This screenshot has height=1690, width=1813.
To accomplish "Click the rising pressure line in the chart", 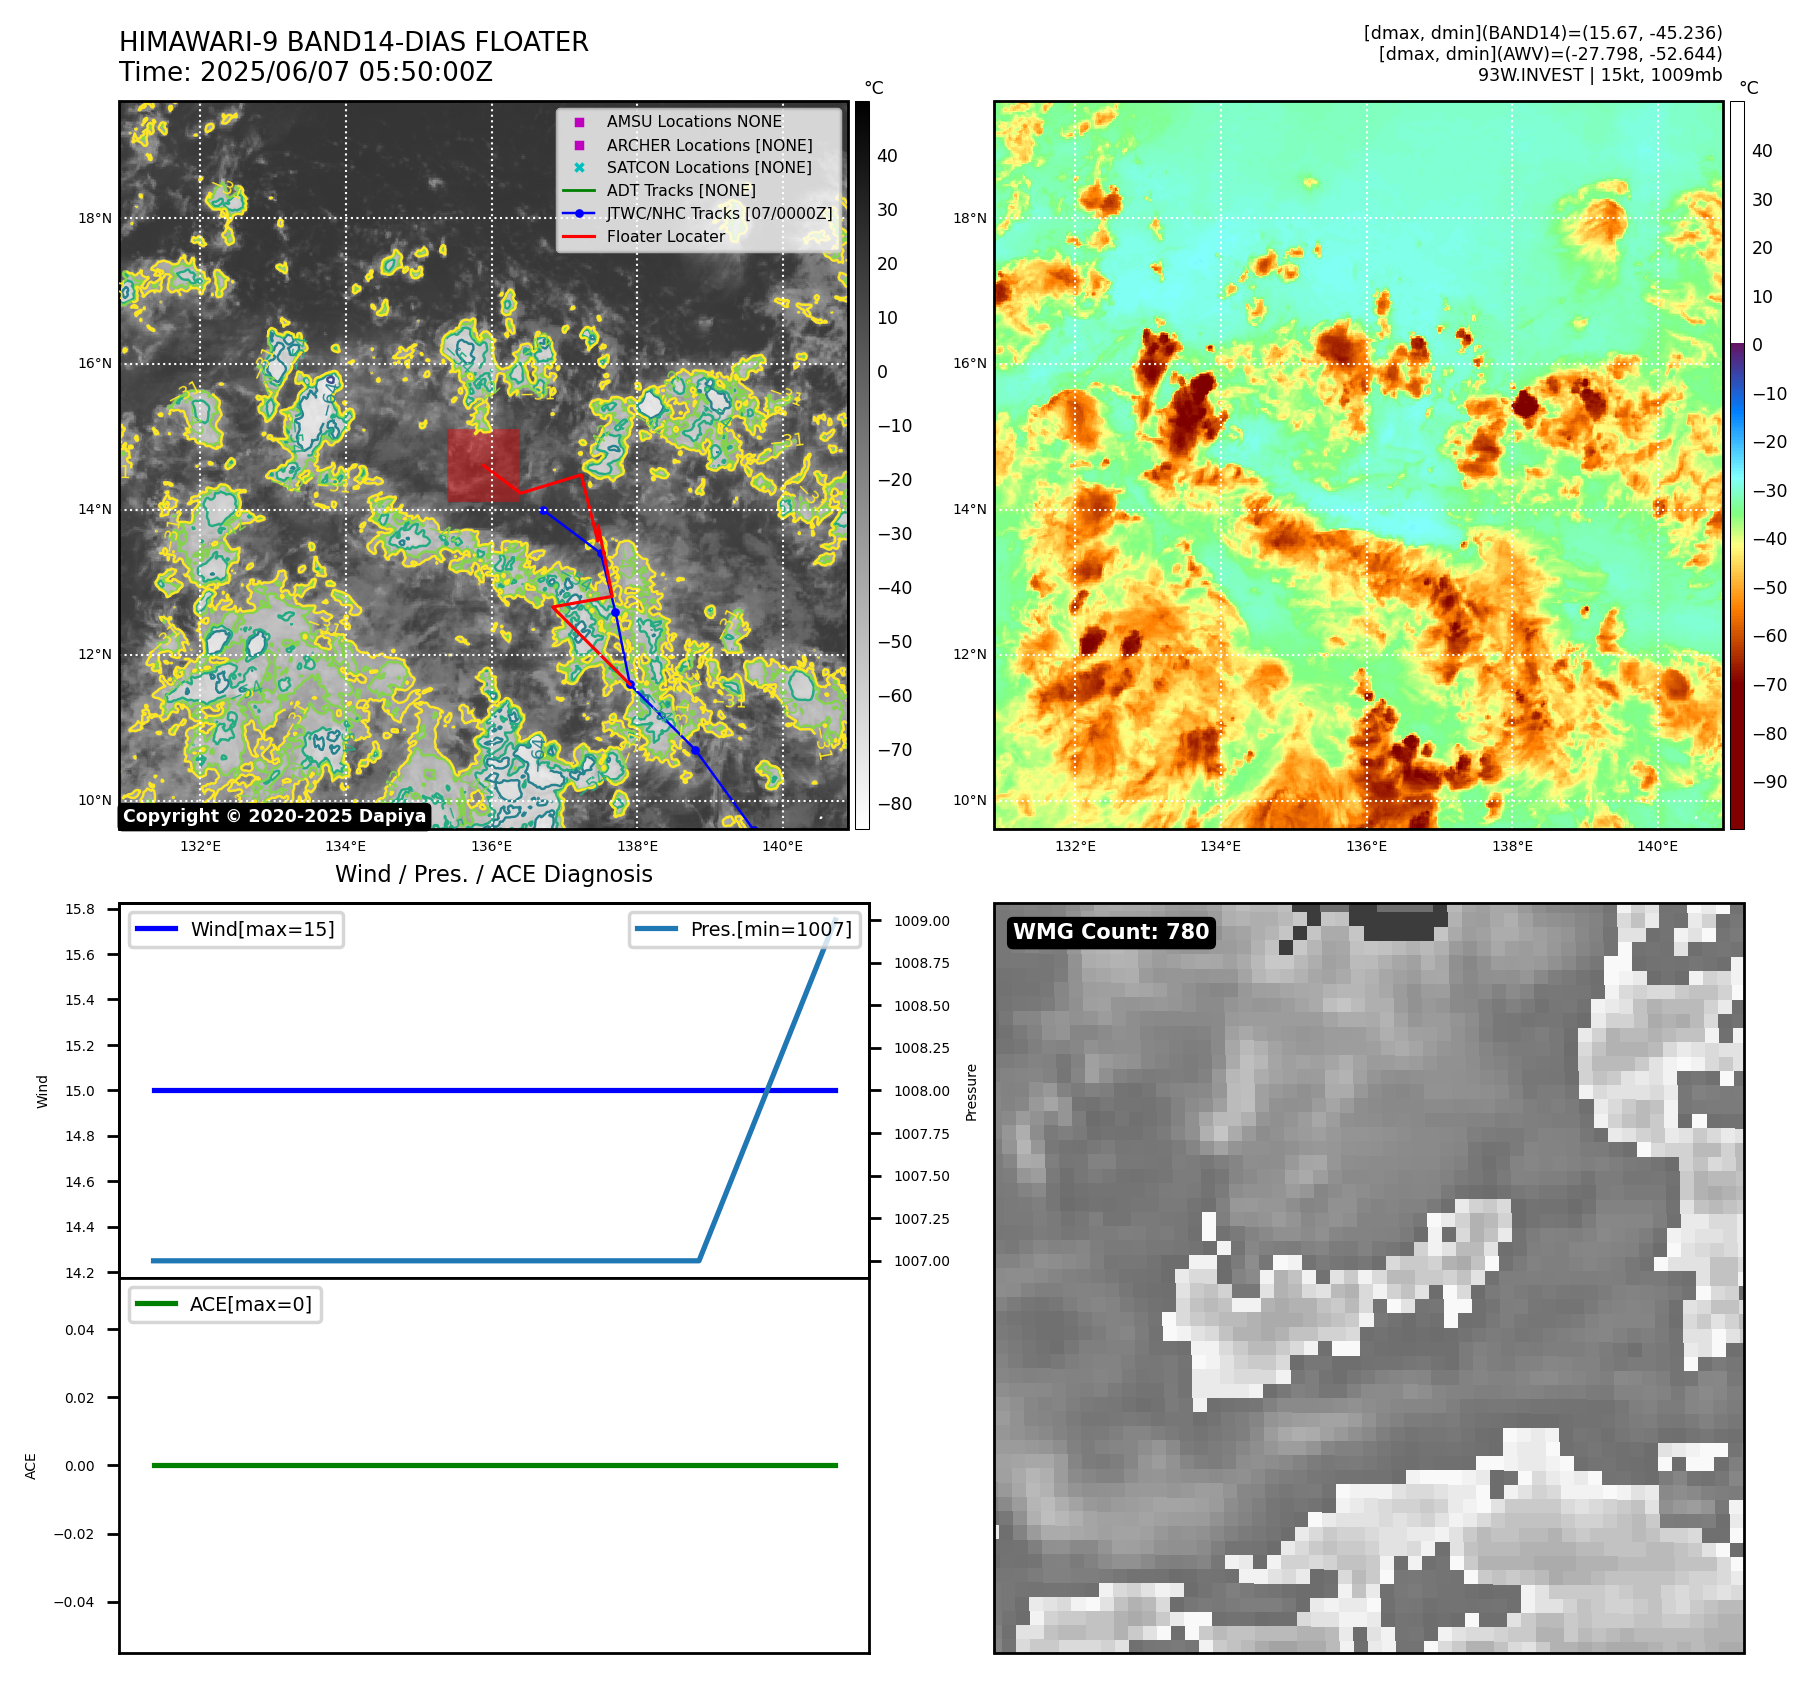I will [767, 1091].
